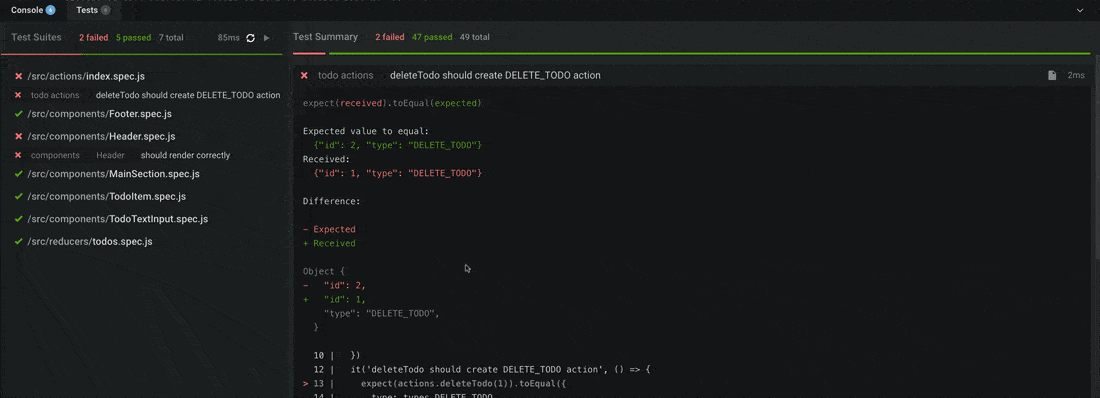The image size is (1100, 398).
Task: Open /src/components/Header.spec.js suite
Action: [101, 136]
